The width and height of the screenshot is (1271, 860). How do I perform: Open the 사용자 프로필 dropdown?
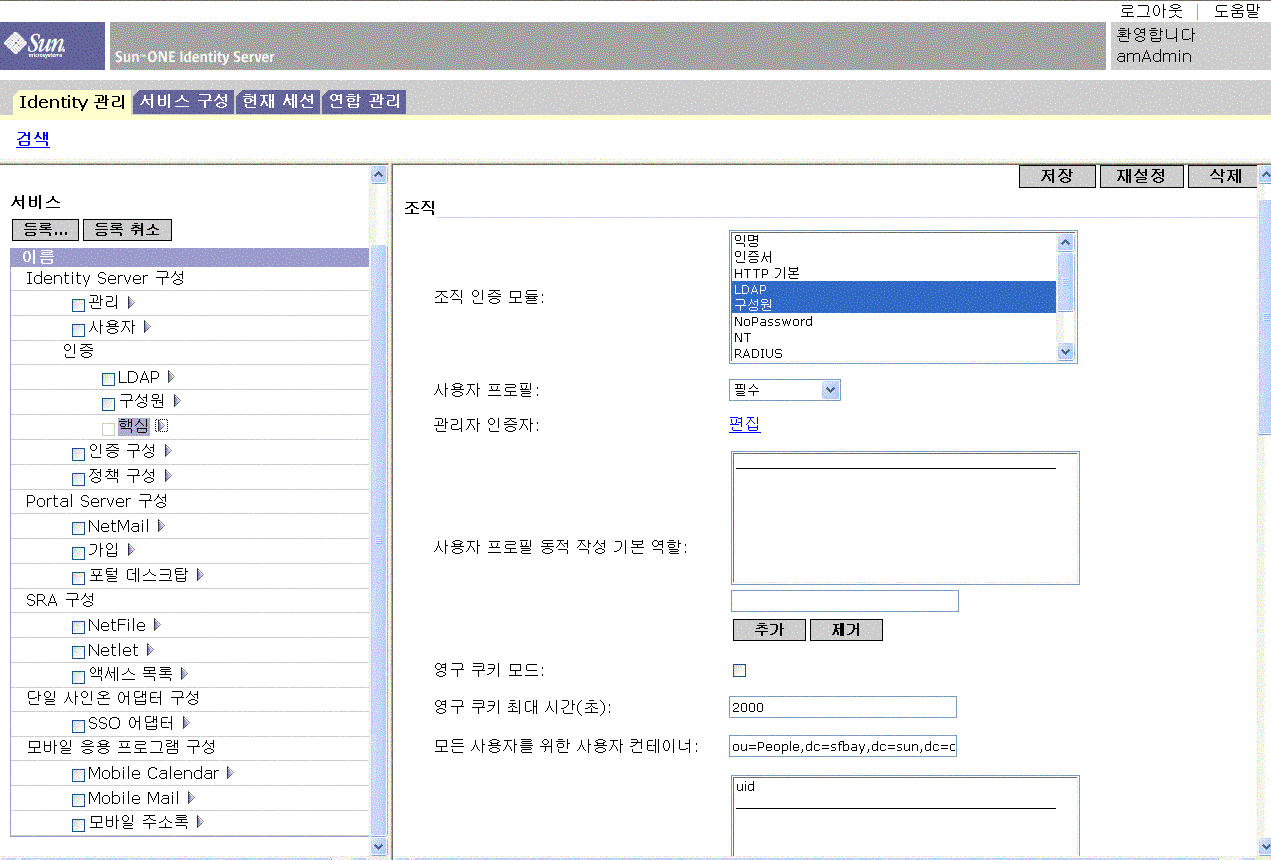tap(785, 390)
